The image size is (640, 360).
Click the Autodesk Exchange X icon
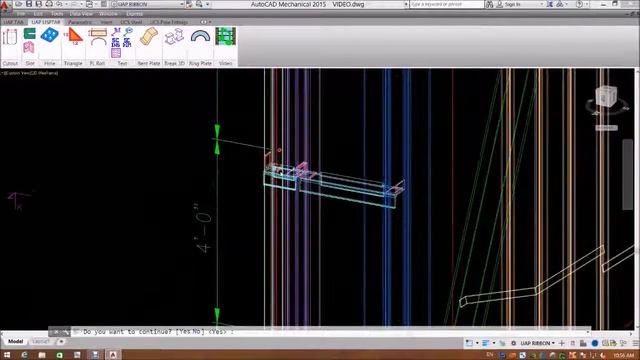[549, 4]
